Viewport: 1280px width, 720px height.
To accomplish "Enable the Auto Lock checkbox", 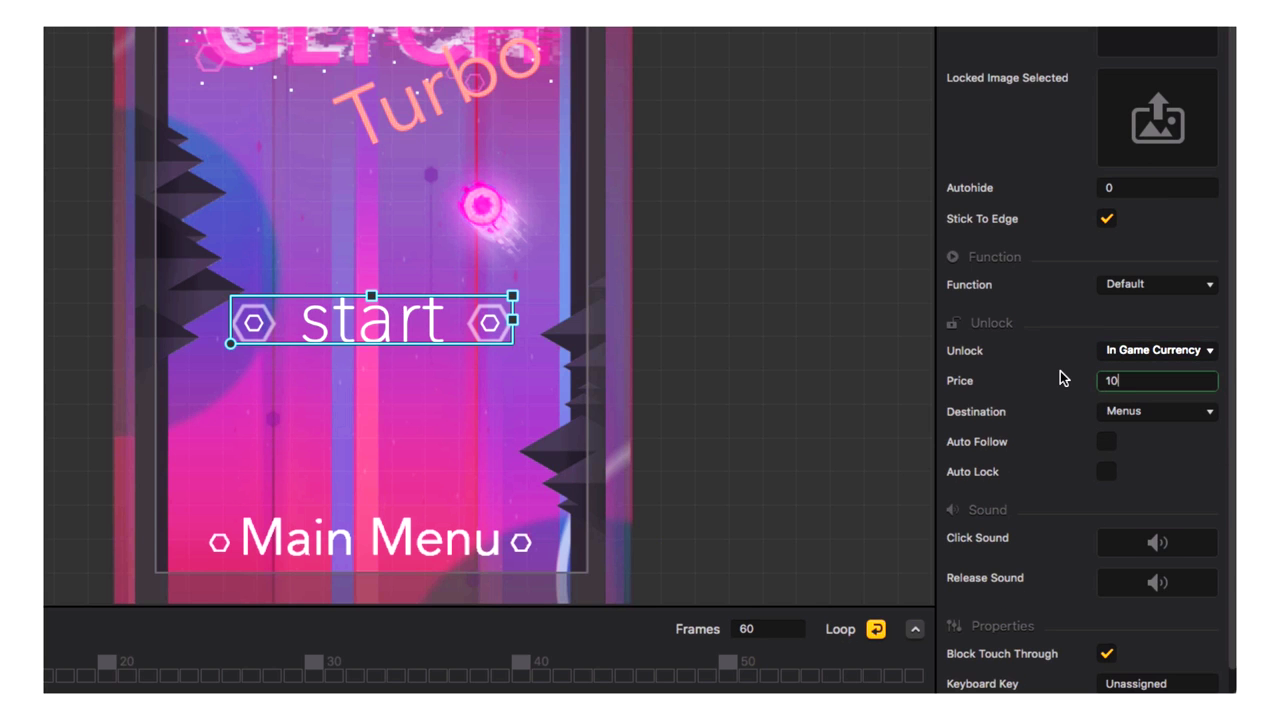I will [1106, 471].
